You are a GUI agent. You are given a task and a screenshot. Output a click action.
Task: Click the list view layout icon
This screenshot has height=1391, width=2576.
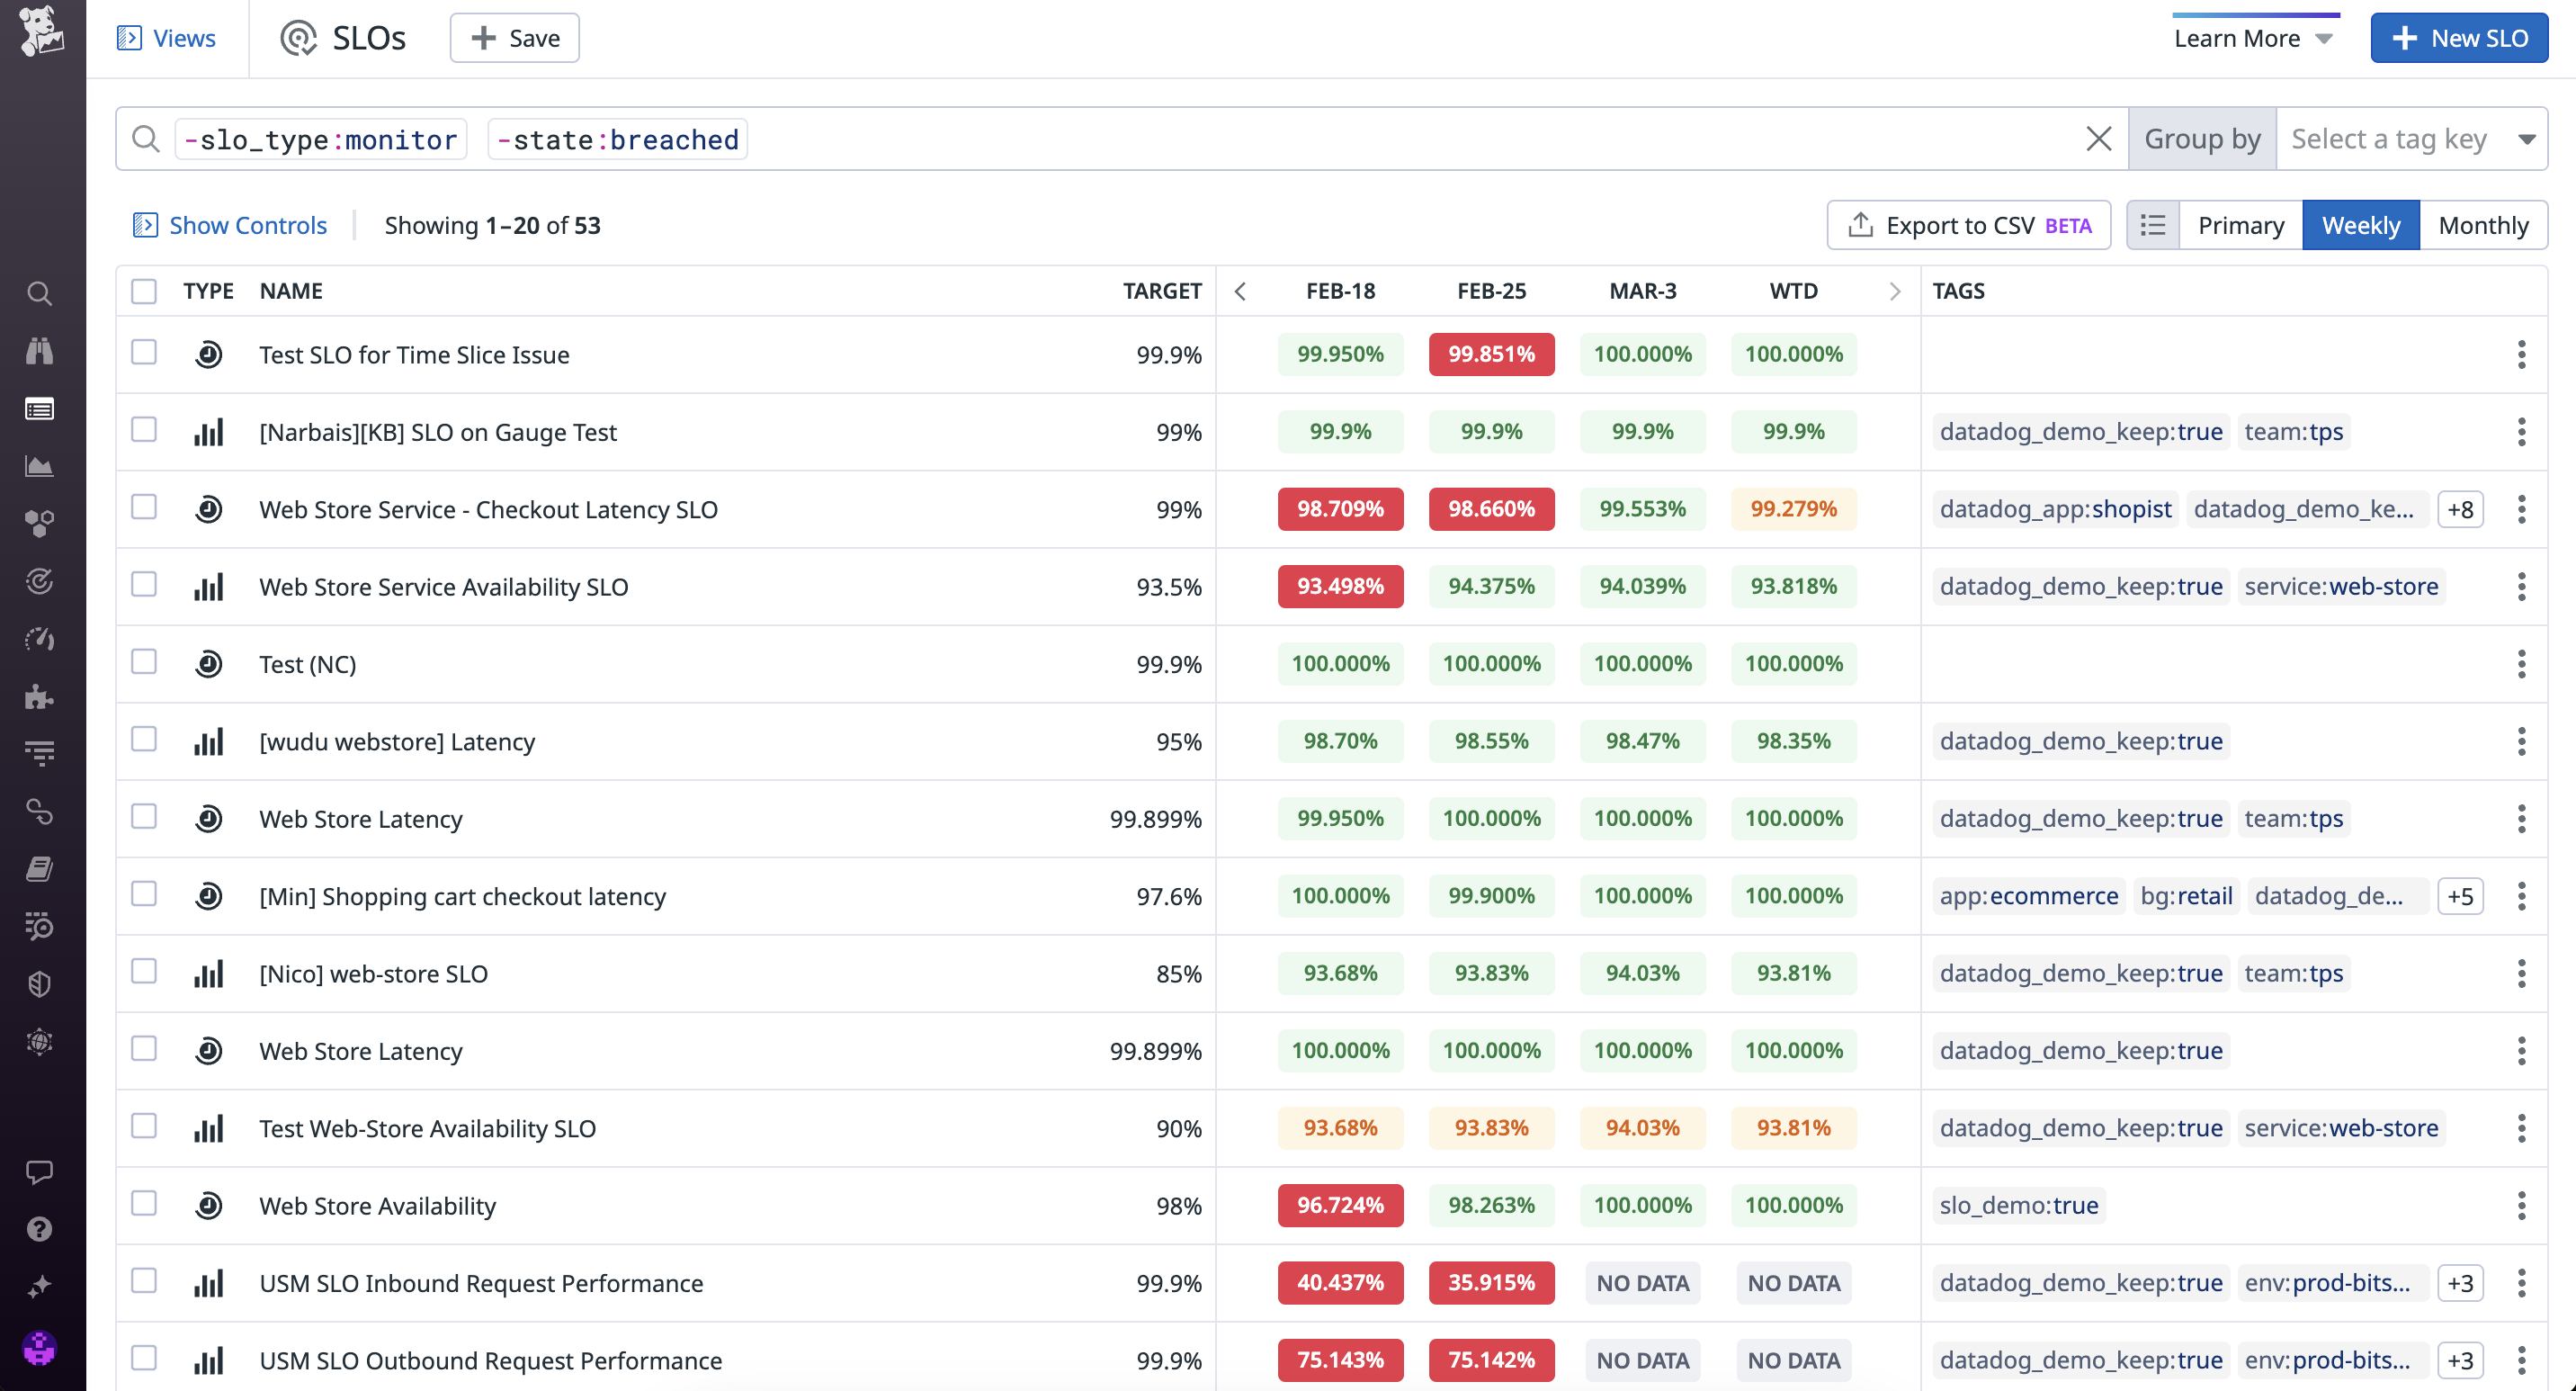[x=2152, y=225]
